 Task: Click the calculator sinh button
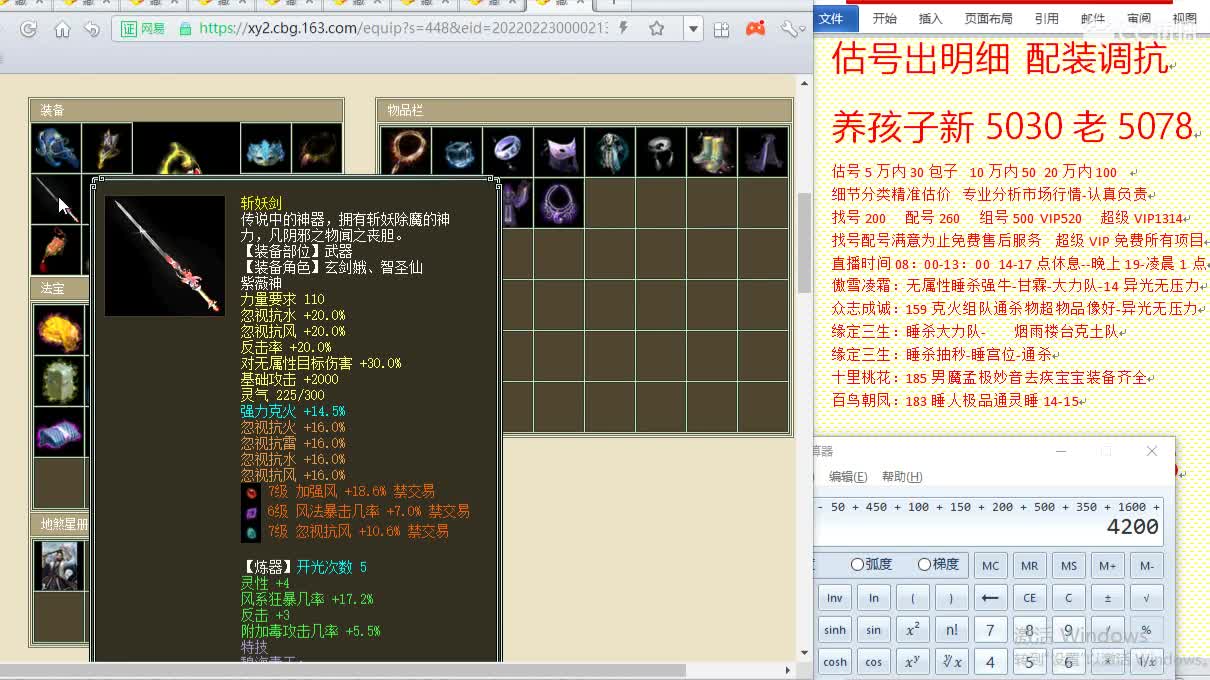[x=835, y=630]
